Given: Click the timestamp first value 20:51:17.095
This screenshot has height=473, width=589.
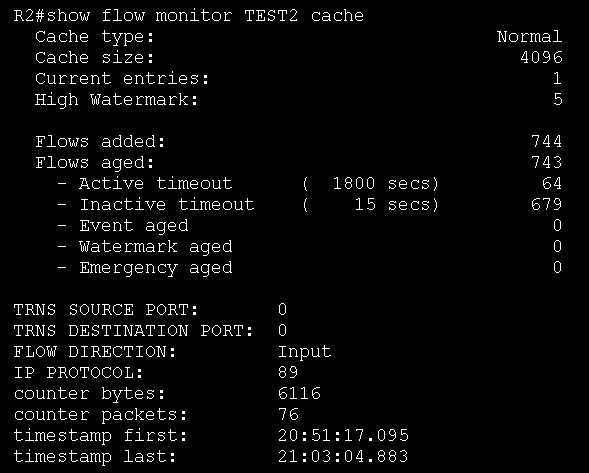Looking at the screenshot, I should (x=343, y=437).
